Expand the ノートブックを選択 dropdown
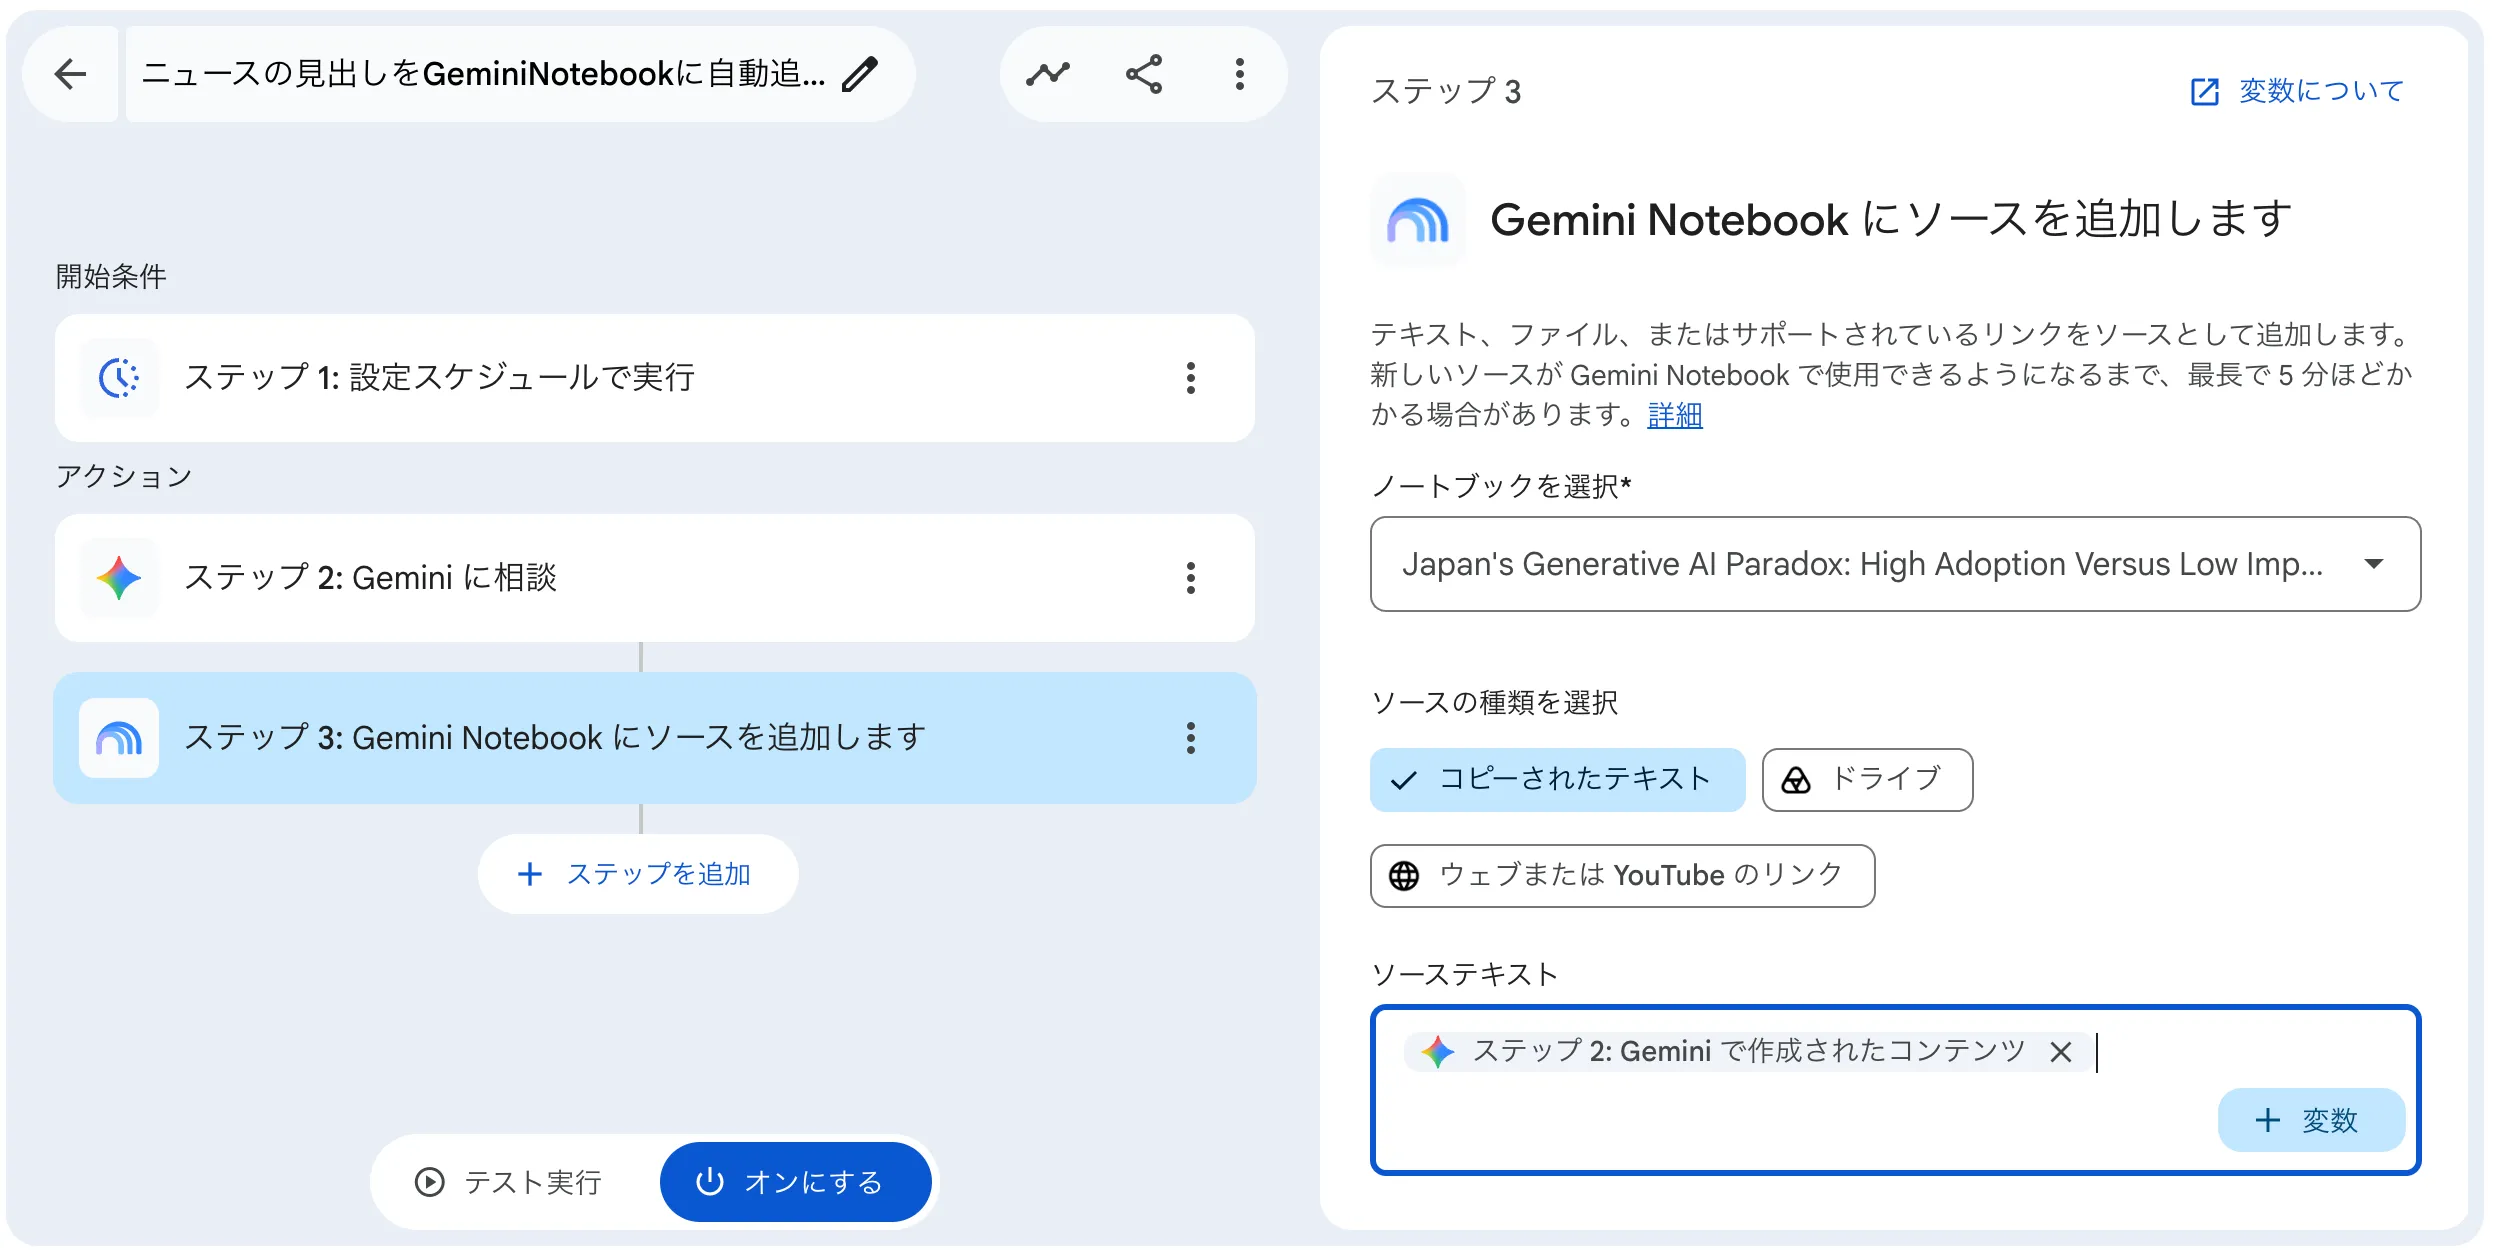This screenshot has width=2494, height=1250. point(1895,564)
